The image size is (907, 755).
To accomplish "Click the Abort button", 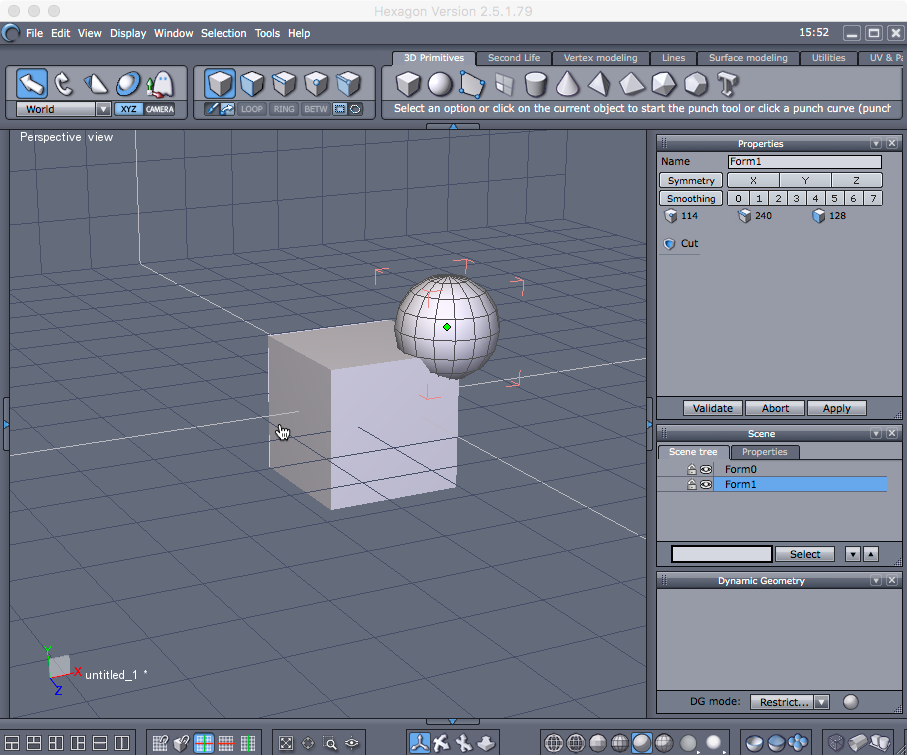I will point(775,408).
